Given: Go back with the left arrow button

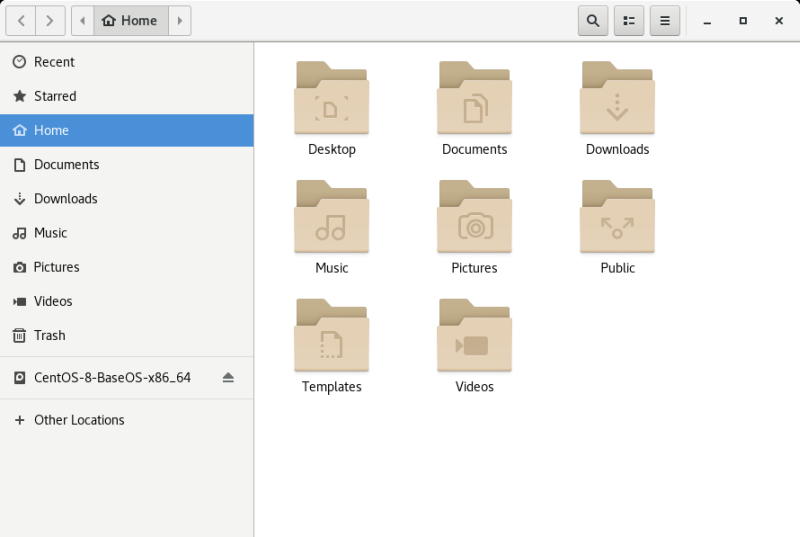Looking at the screenshot, I should point(21,20).
